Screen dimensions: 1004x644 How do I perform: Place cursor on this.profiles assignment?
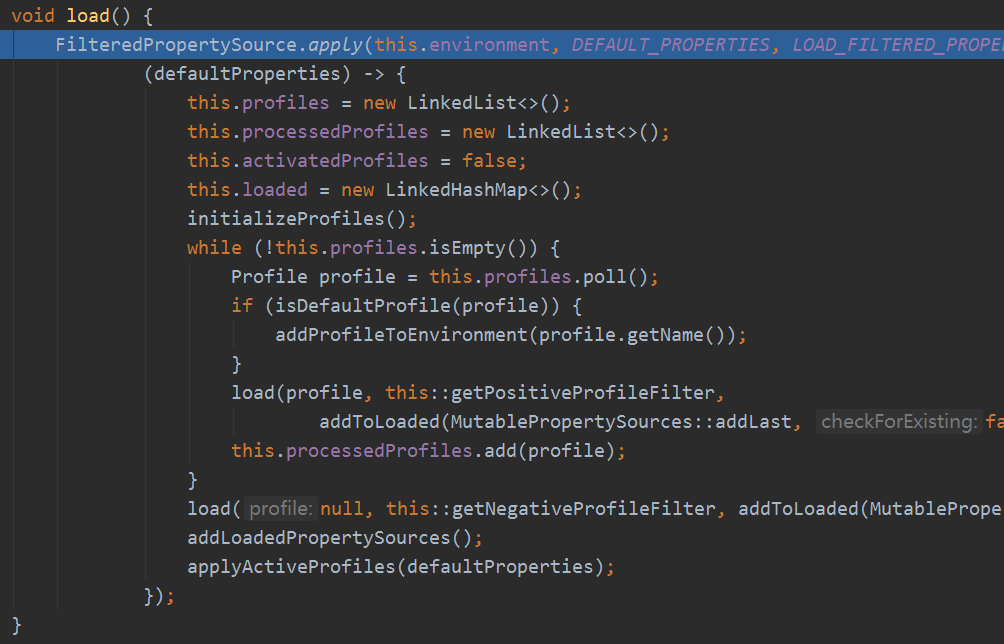click(x=258, y=102)
